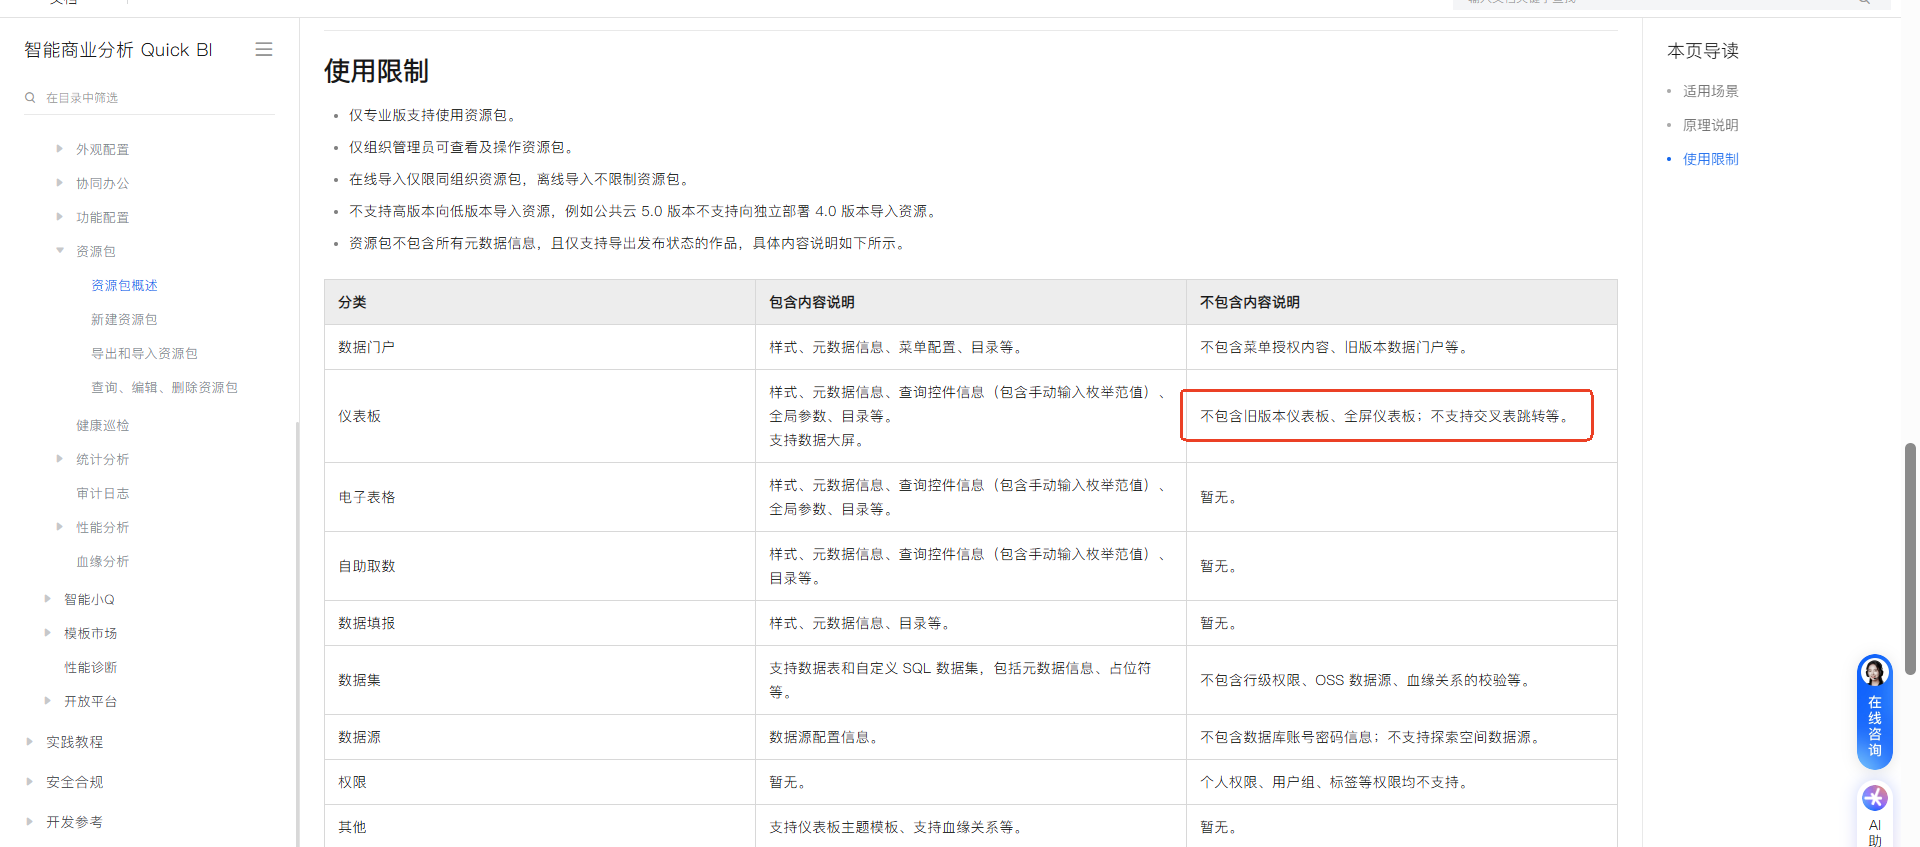This screenshot has height=847, width=1920.
Task: Click the search magnifier icon in sidebar
Action: 31,98
